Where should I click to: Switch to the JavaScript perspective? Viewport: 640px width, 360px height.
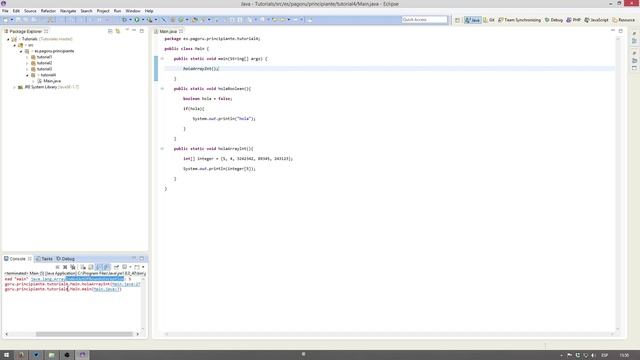click(596, 20)
